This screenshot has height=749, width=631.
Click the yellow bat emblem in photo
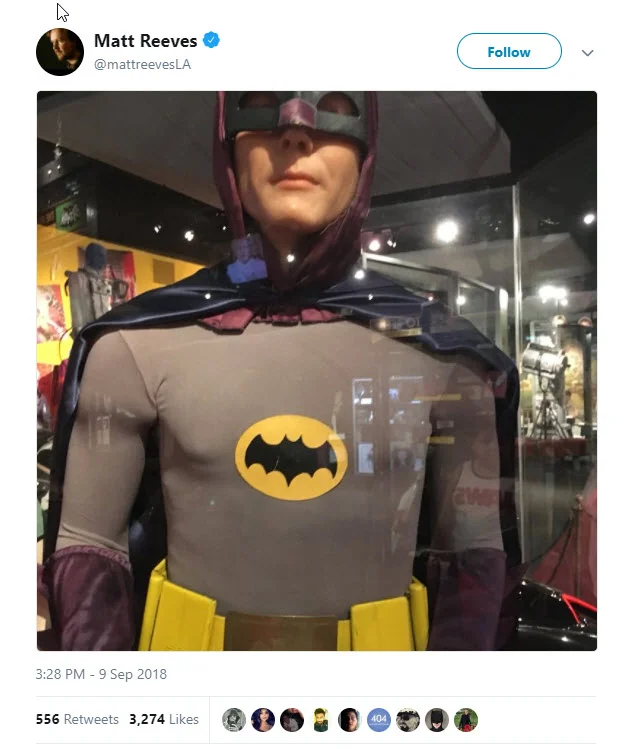(291, 457)
